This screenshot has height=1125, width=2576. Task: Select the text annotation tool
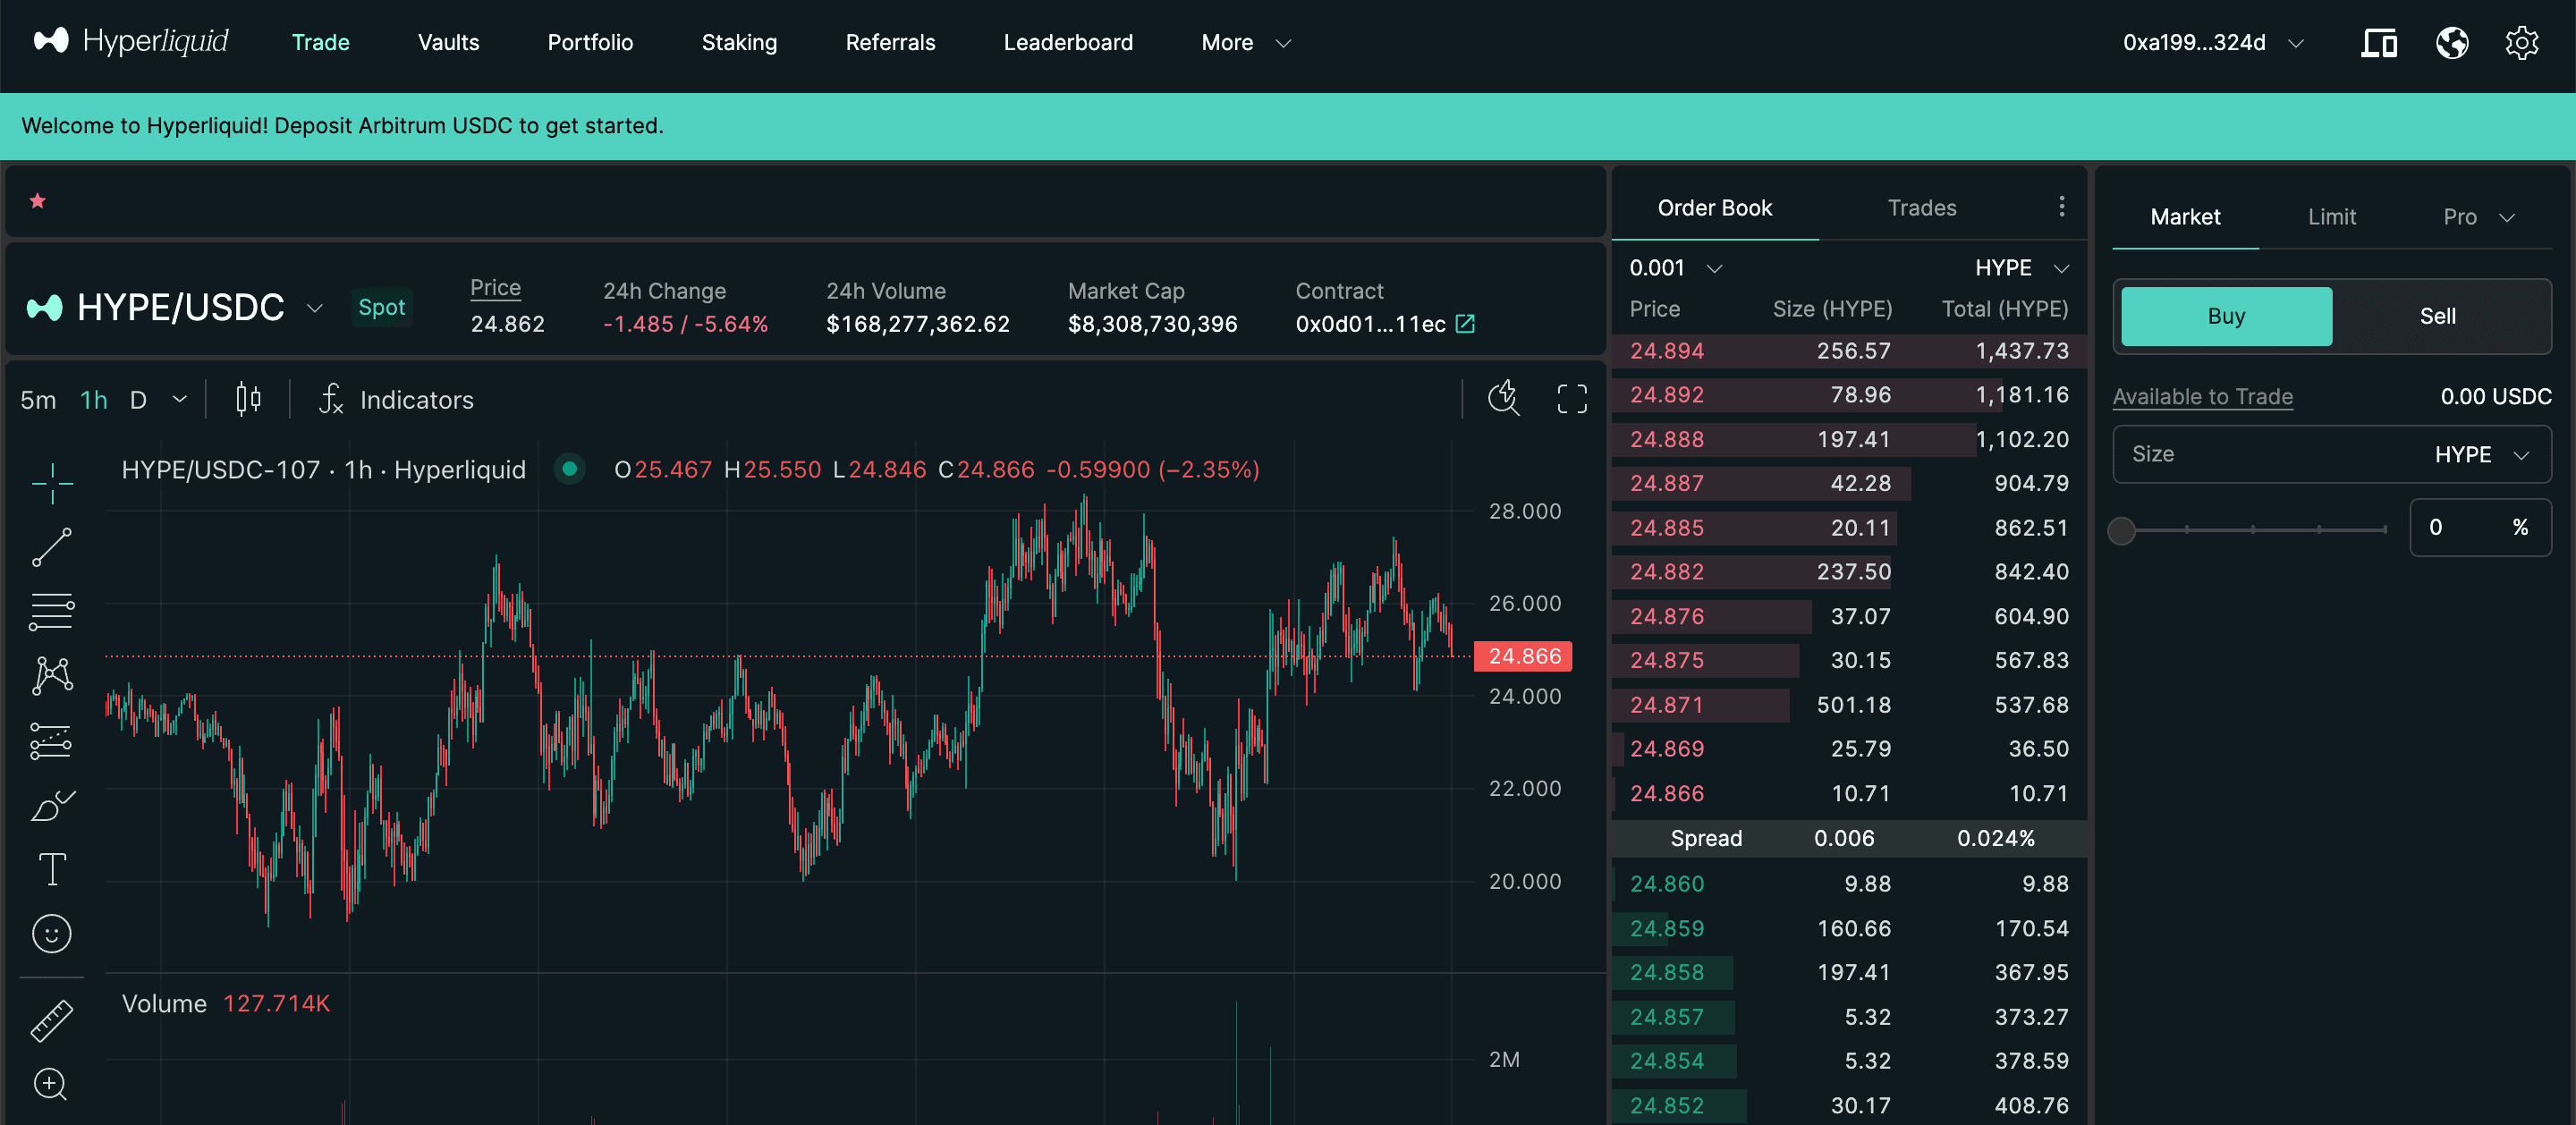52,869
